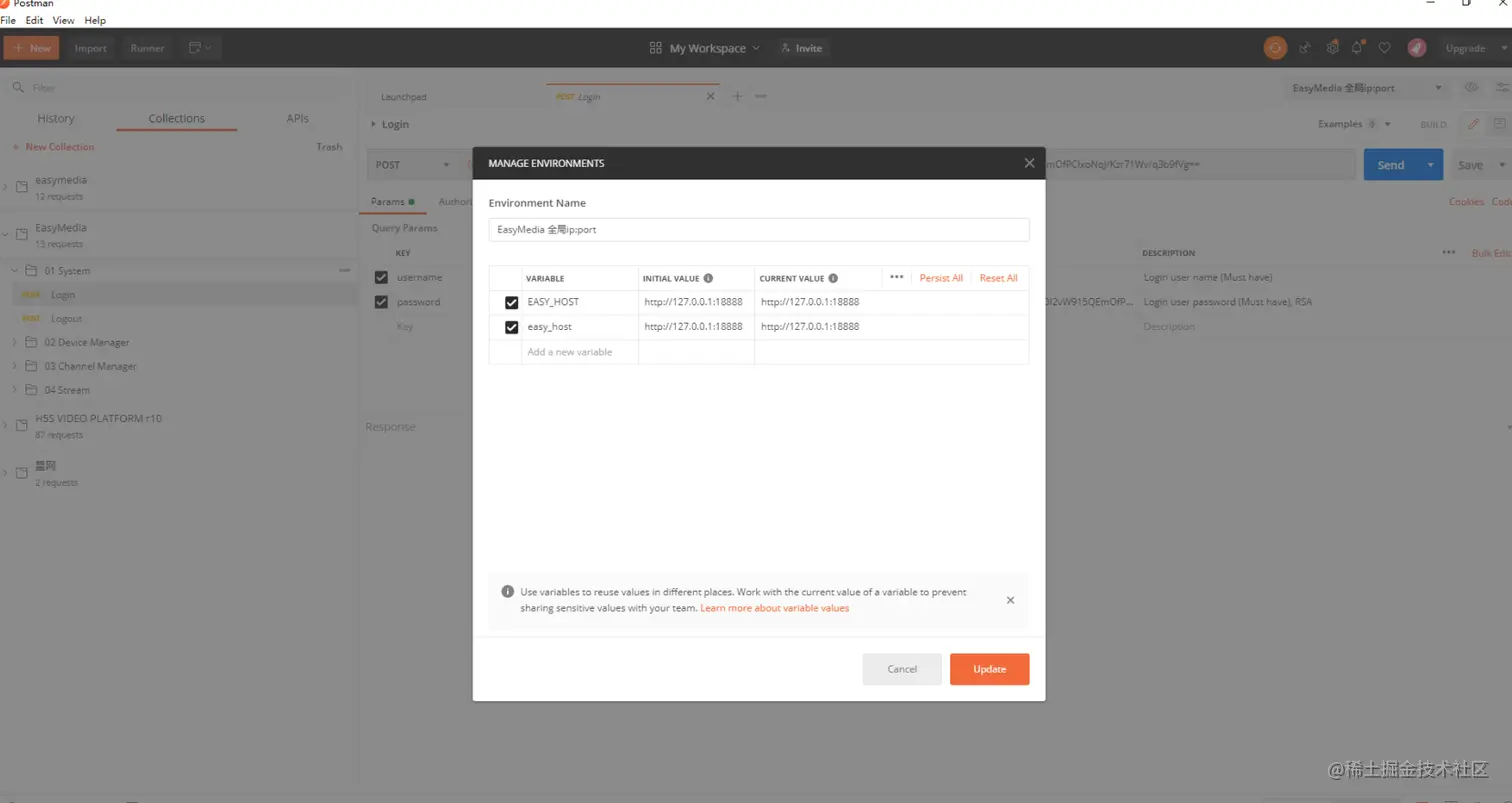Add a new request tab with plus
This screenshot has width=1512, height=803.
(x=737, y=96)
